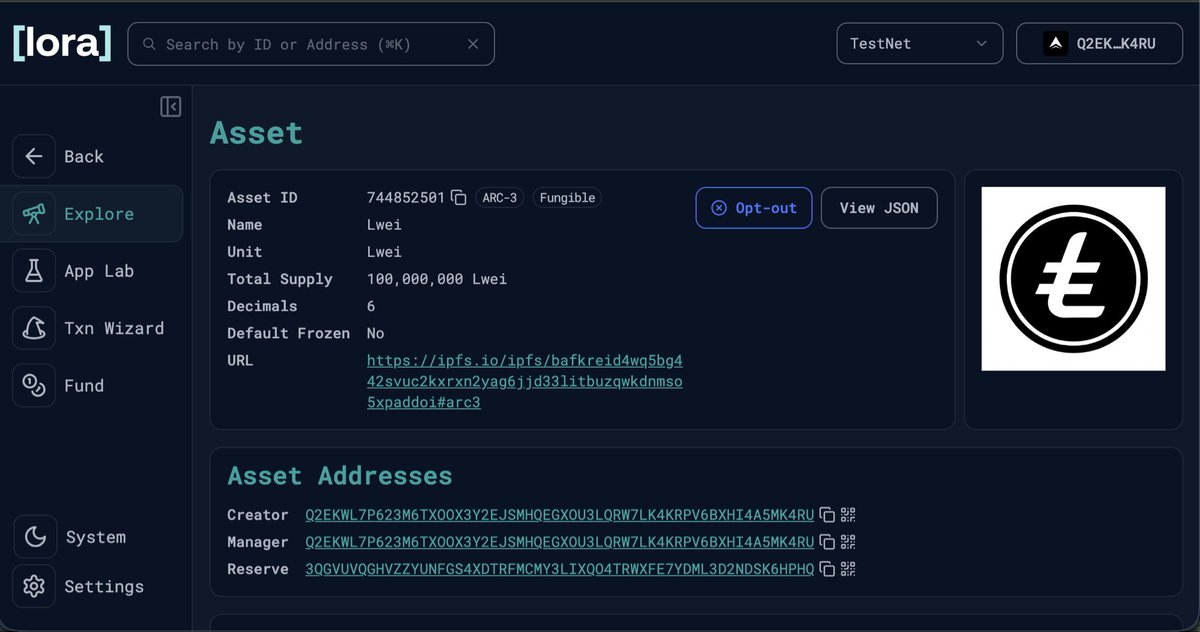Click the Back arrow icon
The image size is (1200, 632).
pyautogui.click(x=34, y=156)
